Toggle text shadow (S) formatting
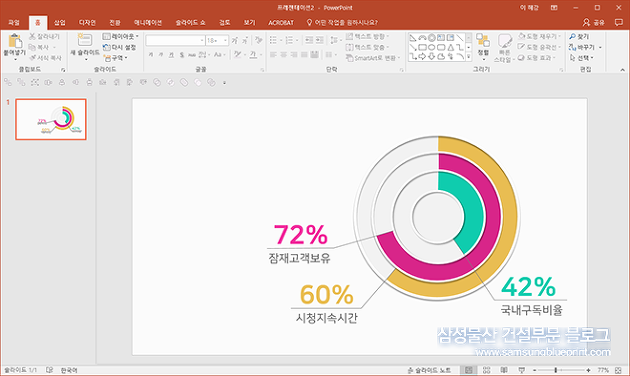 tap(182, 55)
